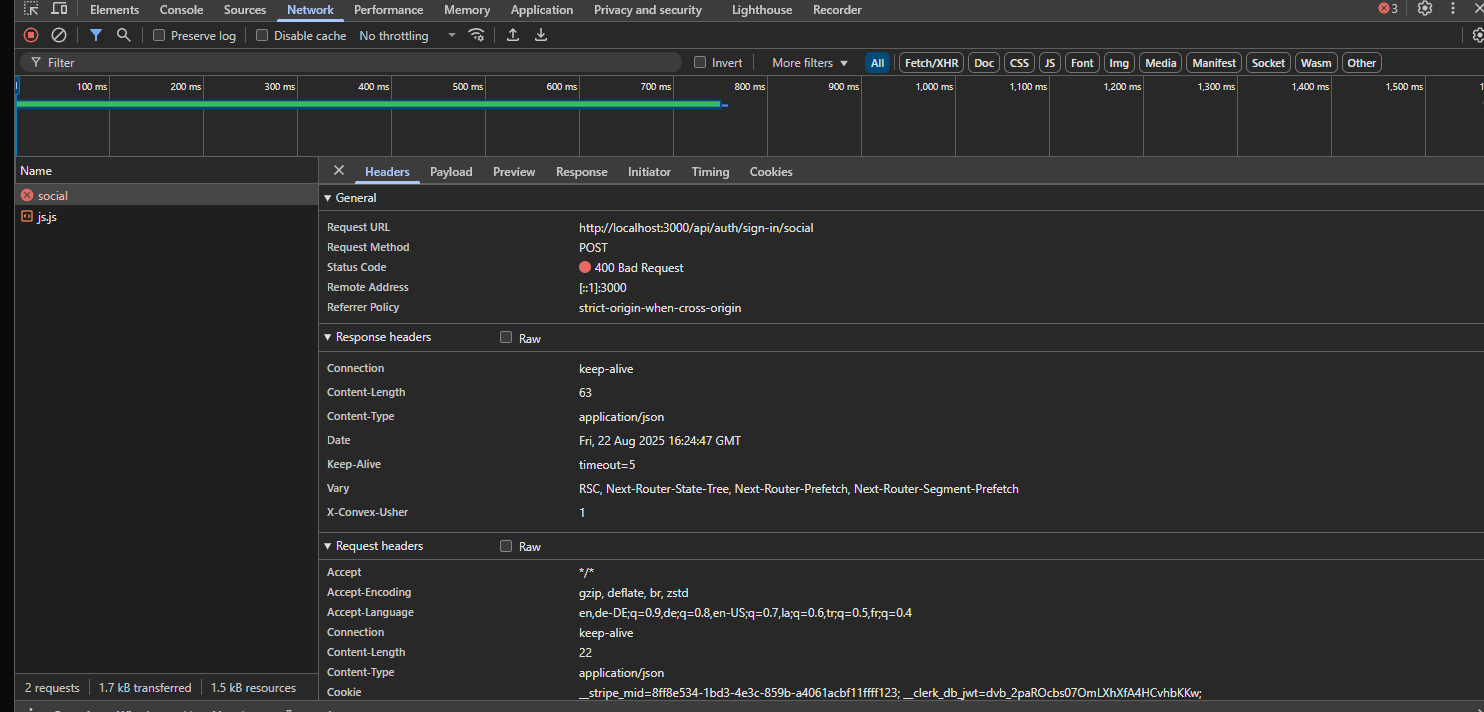Filter requests by Fetch/XHR
1484x712 pixels.
point(932,63)
